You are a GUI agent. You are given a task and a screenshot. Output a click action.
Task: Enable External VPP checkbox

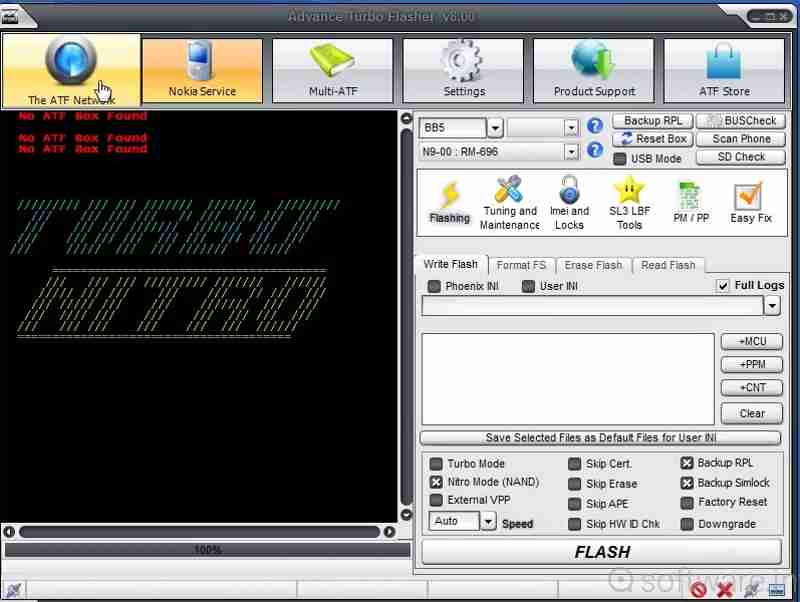click(x=436, y=500)
